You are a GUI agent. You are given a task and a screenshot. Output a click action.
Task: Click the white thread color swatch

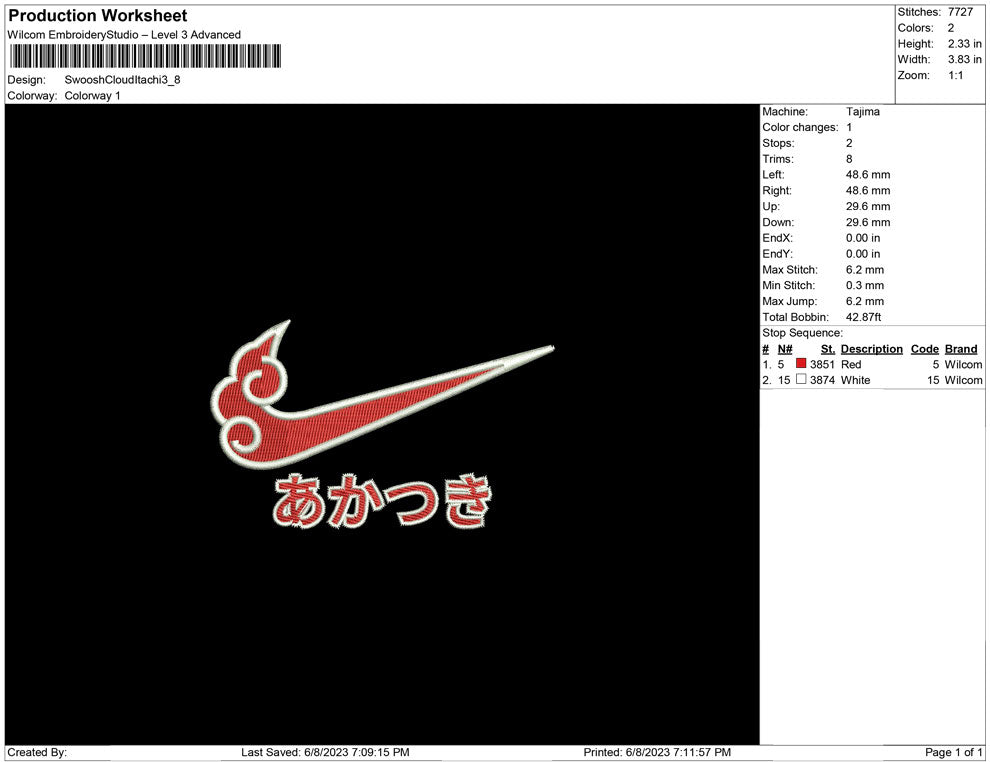coord(801,380)
